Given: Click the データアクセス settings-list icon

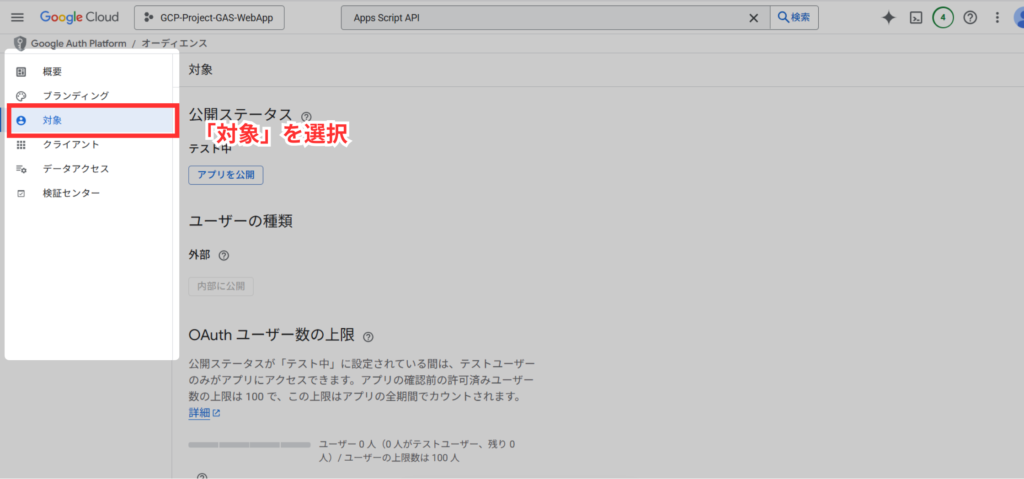Looking at the screenshot, I should coord(21,169).
